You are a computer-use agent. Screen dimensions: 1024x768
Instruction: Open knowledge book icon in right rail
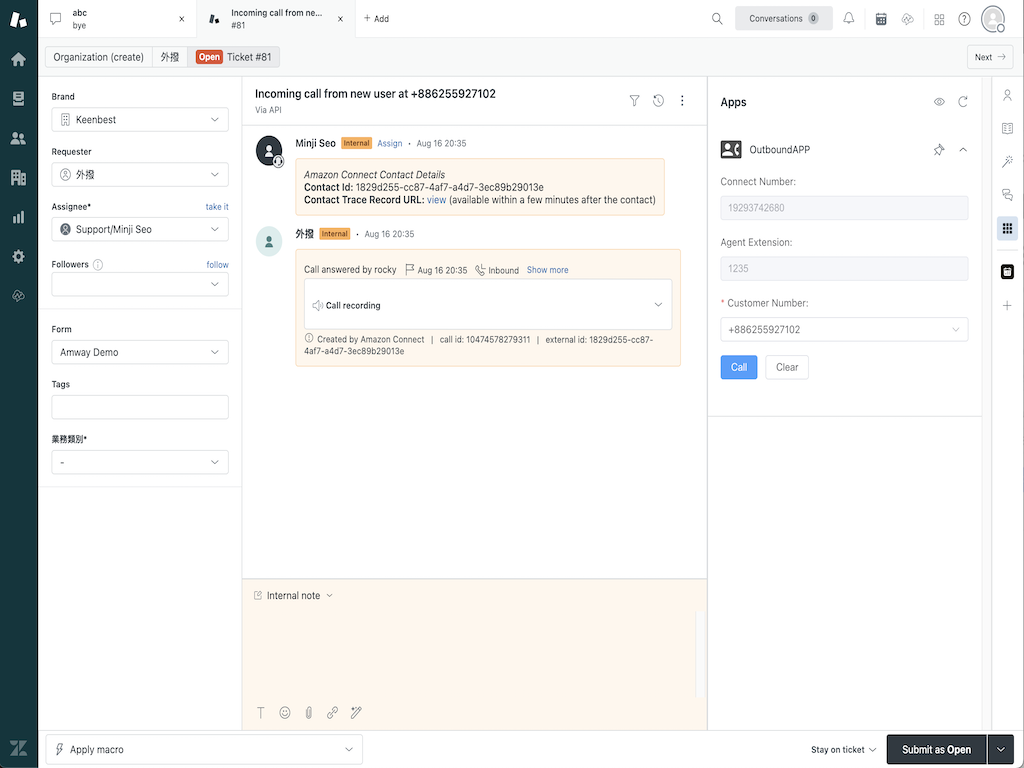(x=1007, y=129)
